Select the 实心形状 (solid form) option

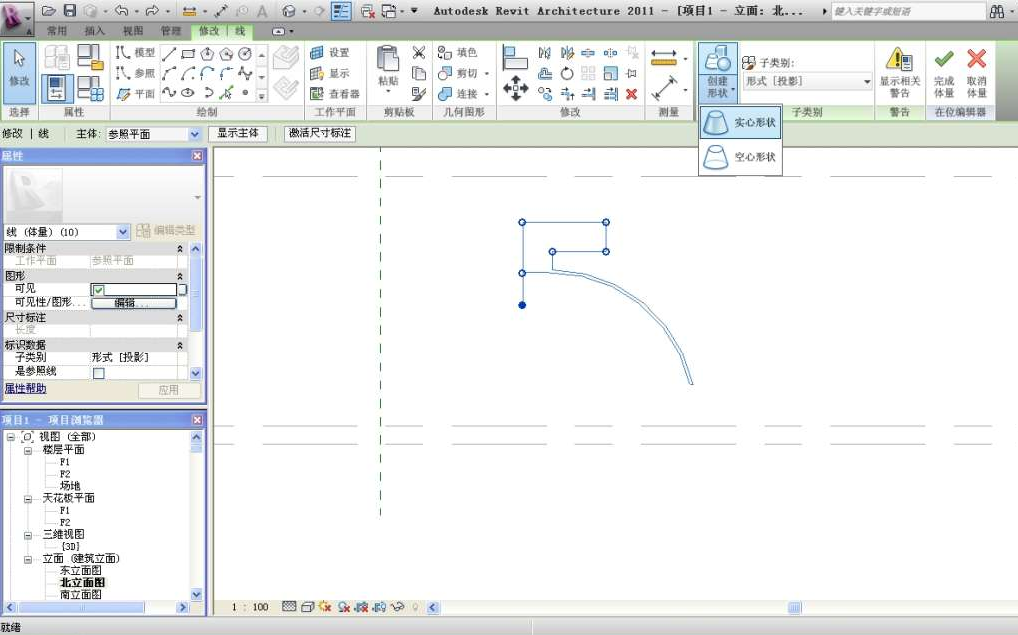click(740, 122)
